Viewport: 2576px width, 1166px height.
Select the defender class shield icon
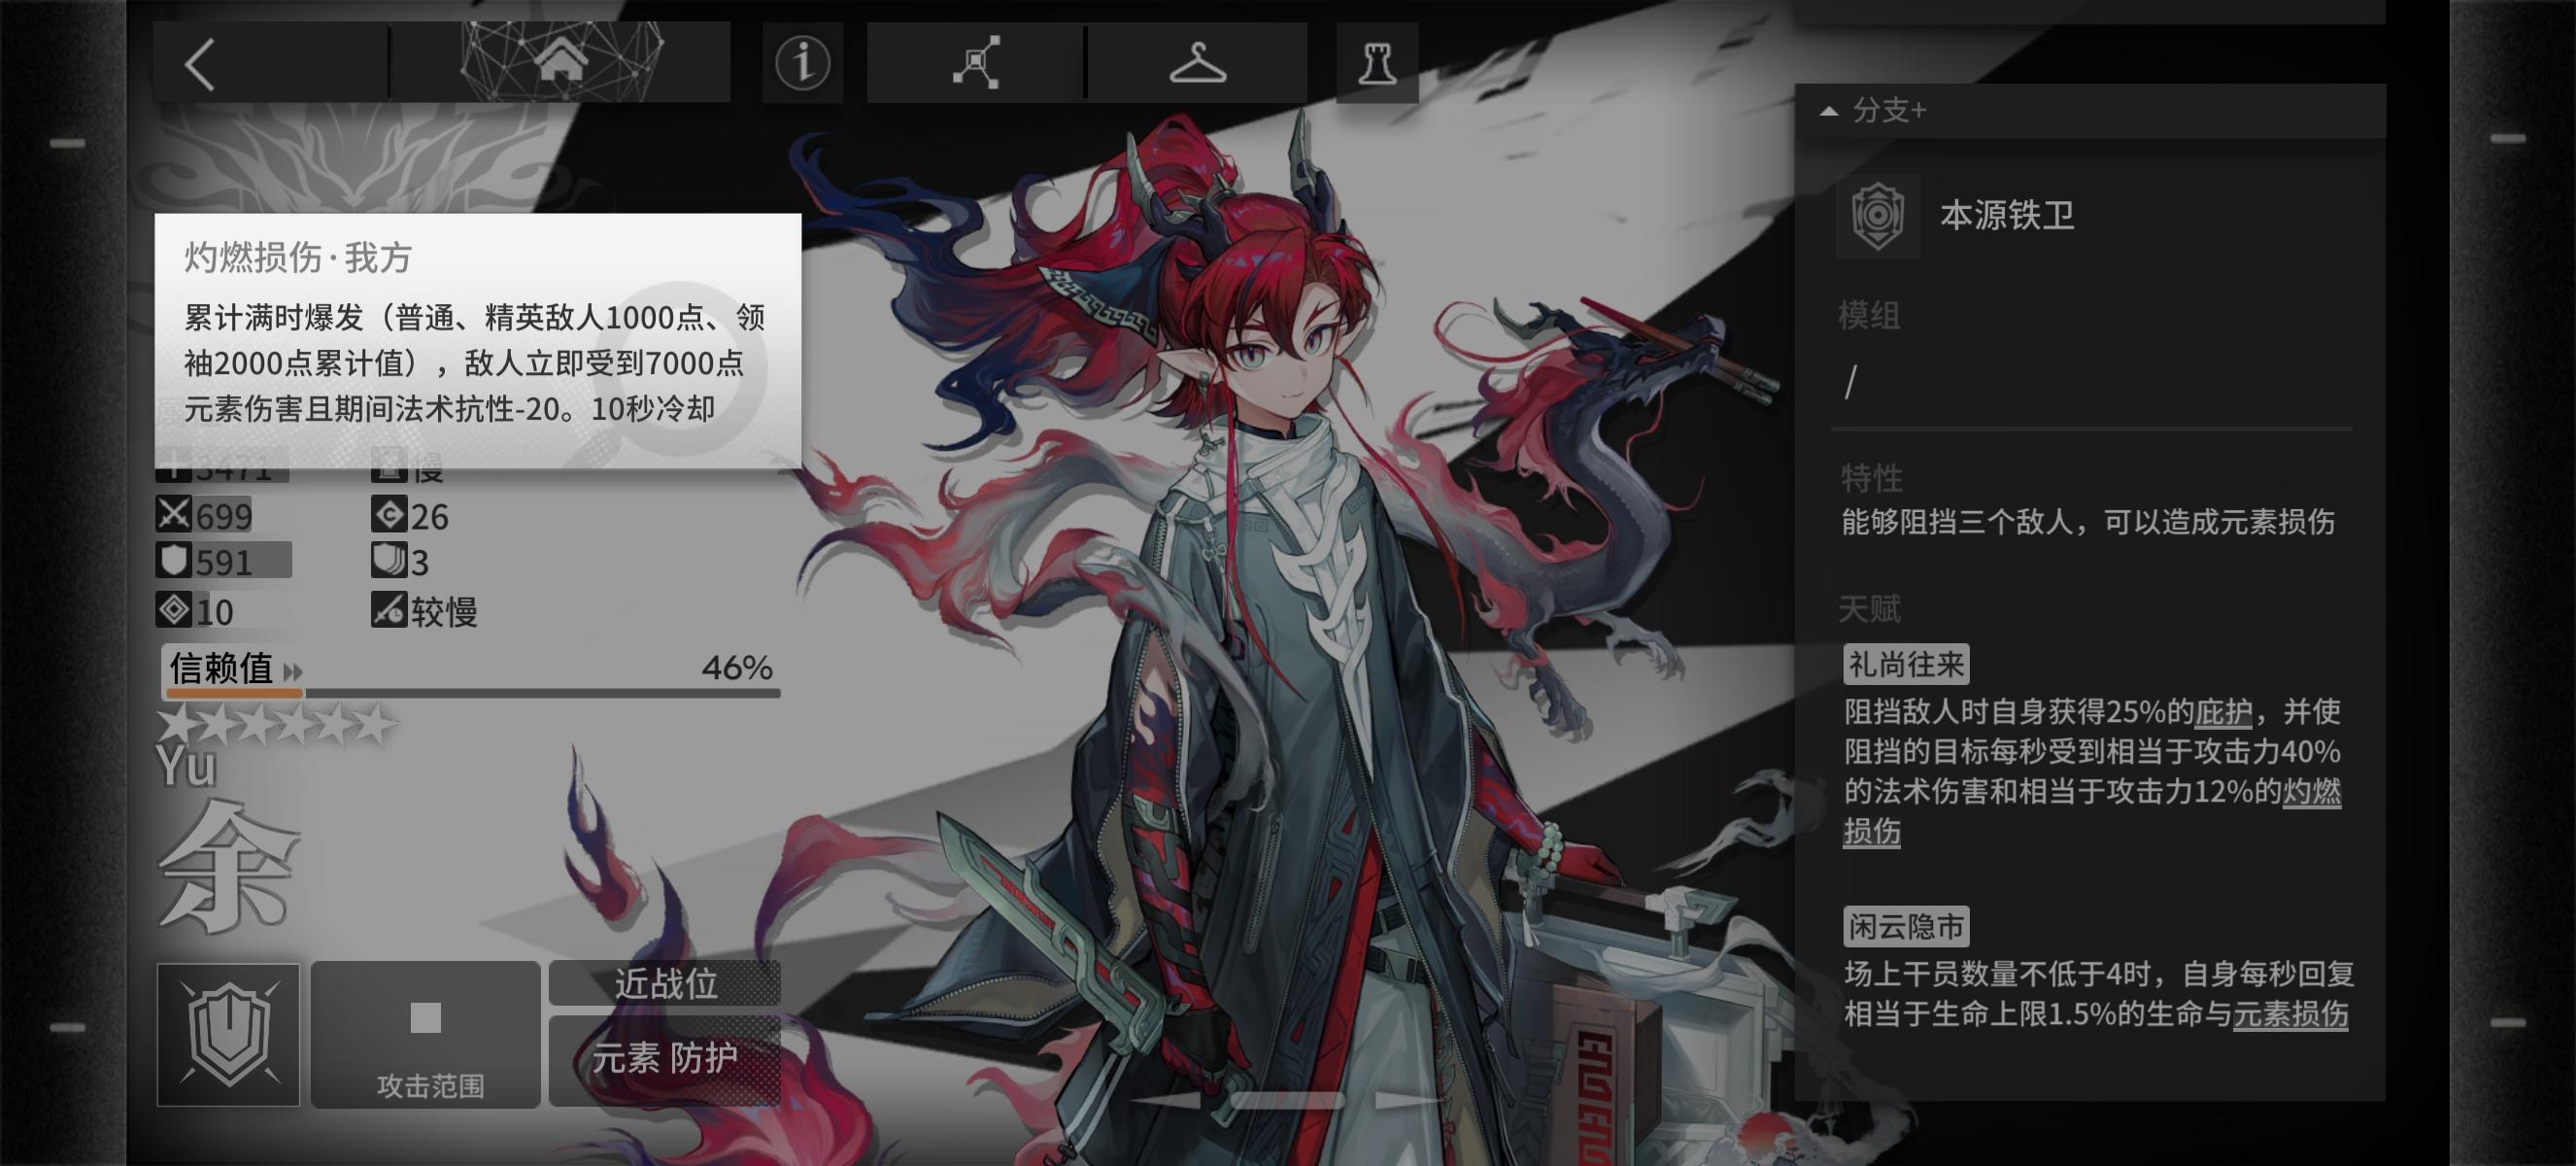click(228, 1034)
